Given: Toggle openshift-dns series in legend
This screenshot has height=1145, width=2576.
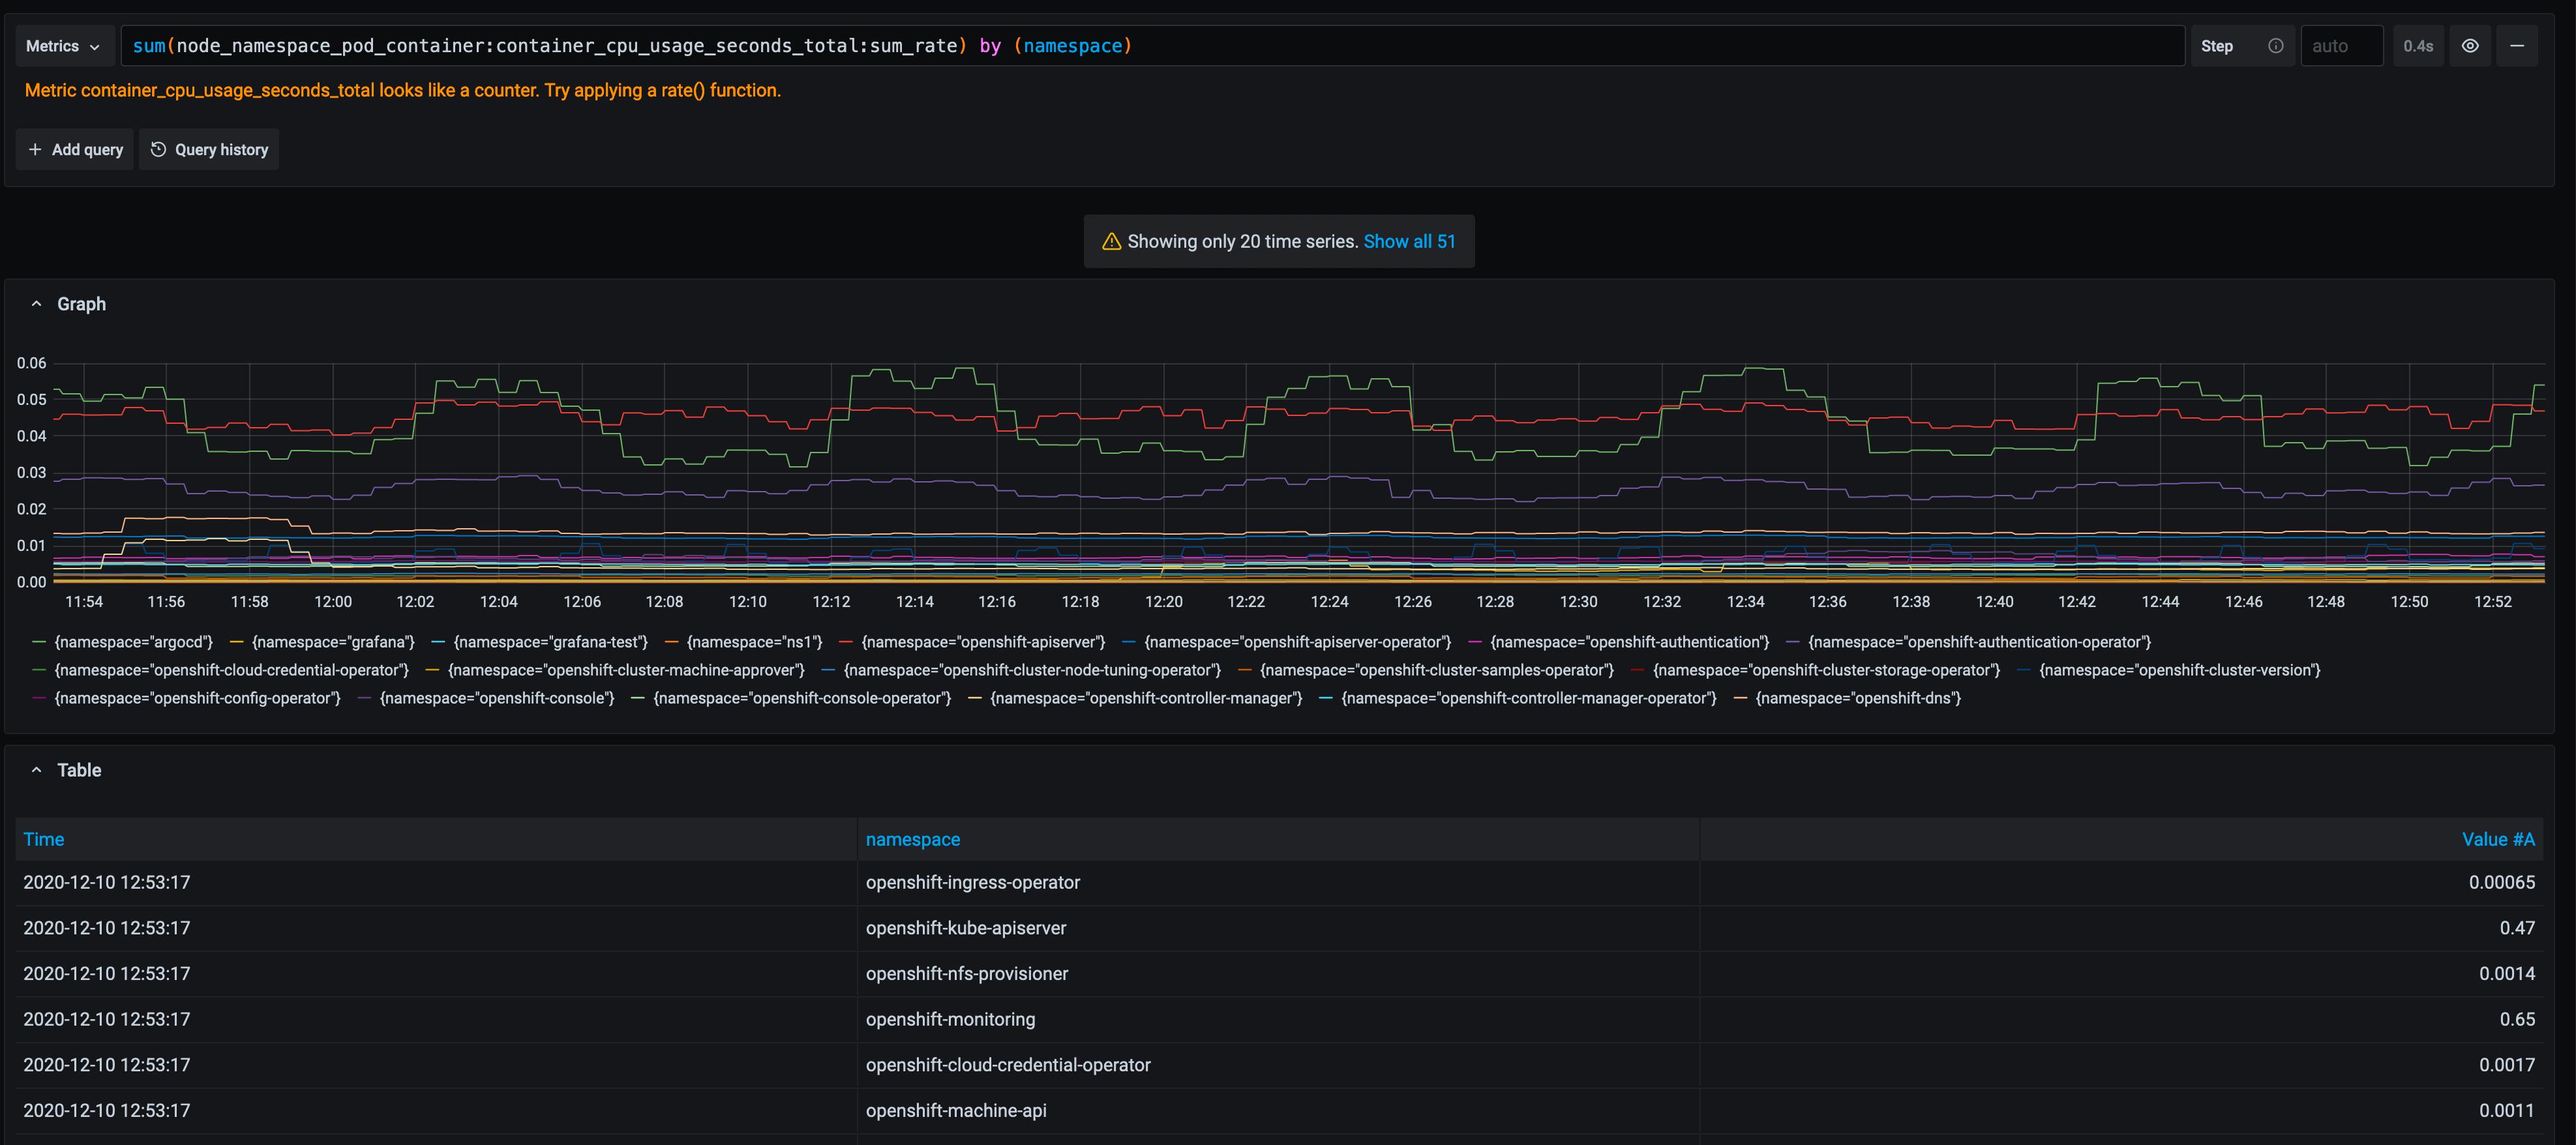Looking at the screenshot, I should 1857,698.
